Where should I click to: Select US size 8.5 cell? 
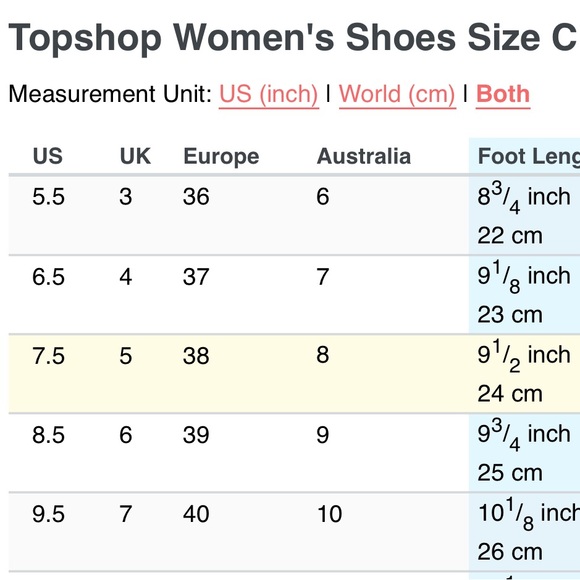(x=48, y=435)
